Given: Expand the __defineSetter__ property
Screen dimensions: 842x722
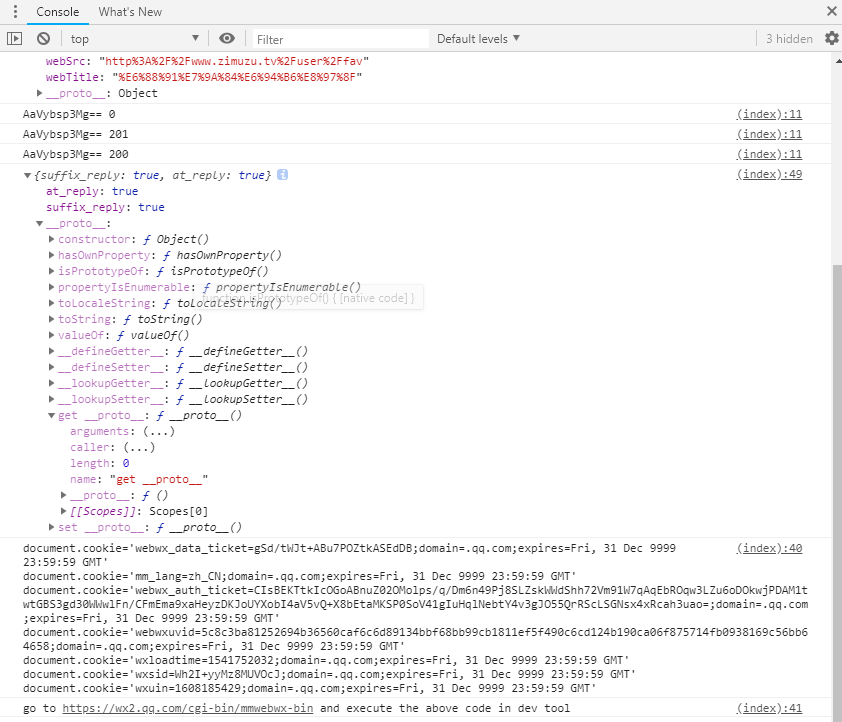Looking at the screenshot, I should [52, 367].
